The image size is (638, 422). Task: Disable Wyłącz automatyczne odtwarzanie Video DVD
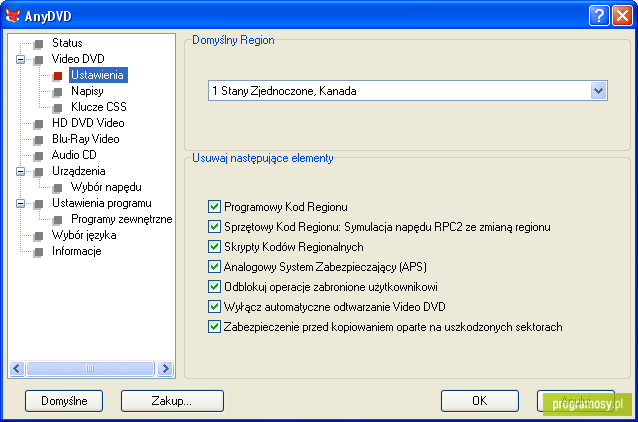(x=214, y=306)
